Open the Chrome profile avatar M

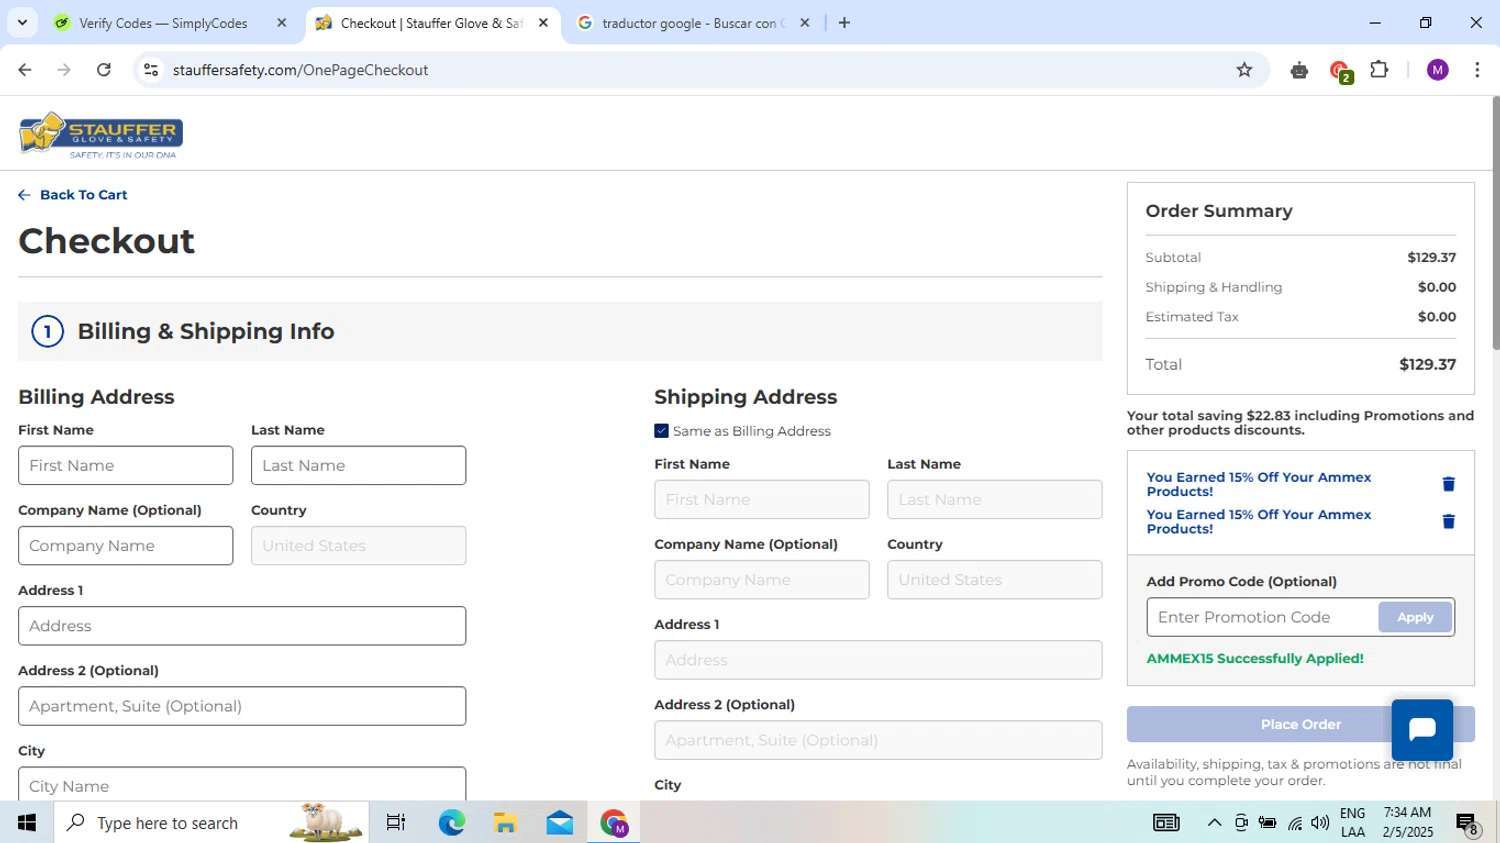pyautogui.click(x=1437, y=70)
